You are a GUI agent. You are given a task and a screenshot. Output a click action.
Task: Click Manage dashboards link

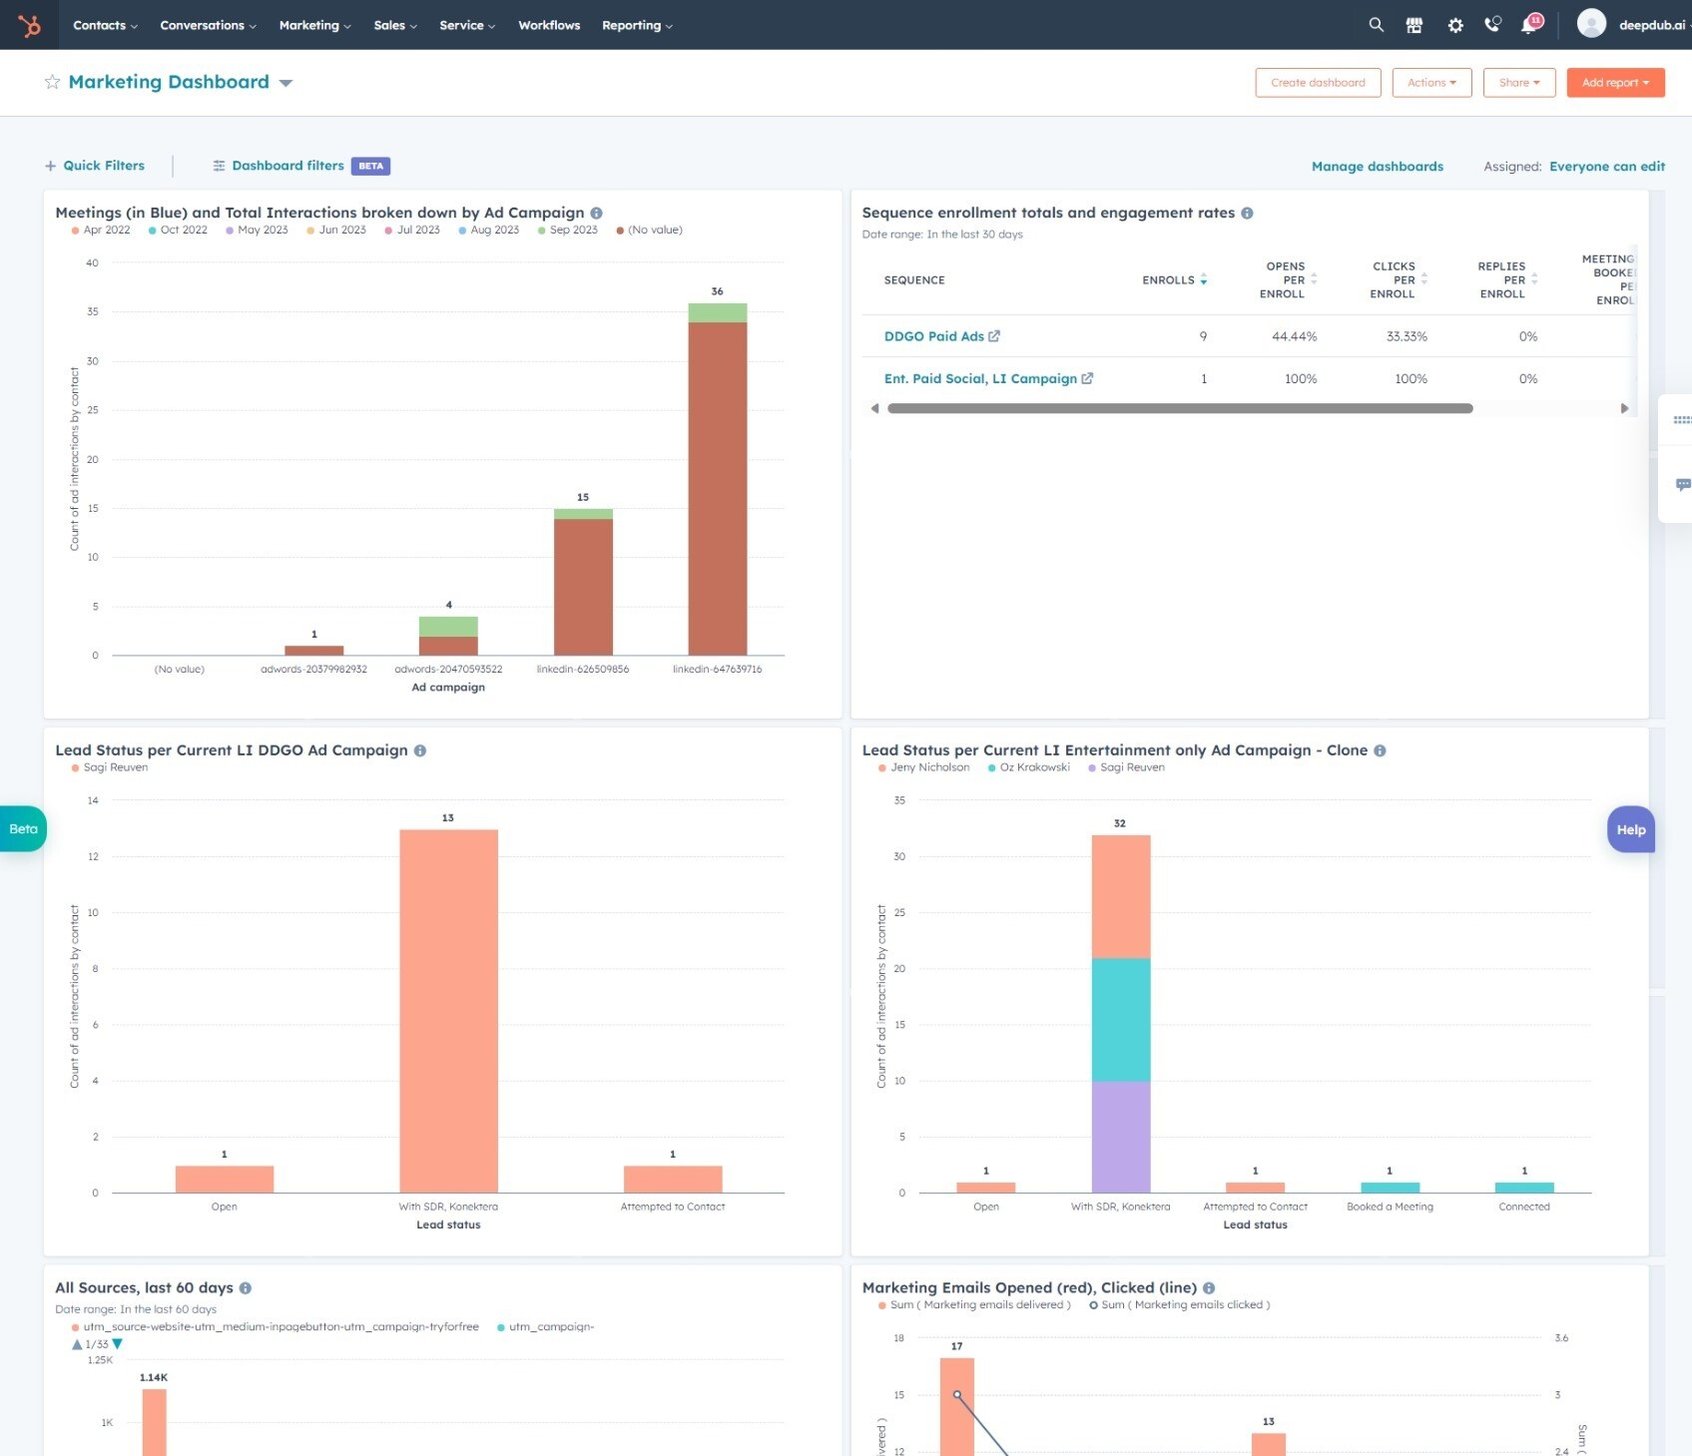pyautogui.click(x=1377, y=166)
